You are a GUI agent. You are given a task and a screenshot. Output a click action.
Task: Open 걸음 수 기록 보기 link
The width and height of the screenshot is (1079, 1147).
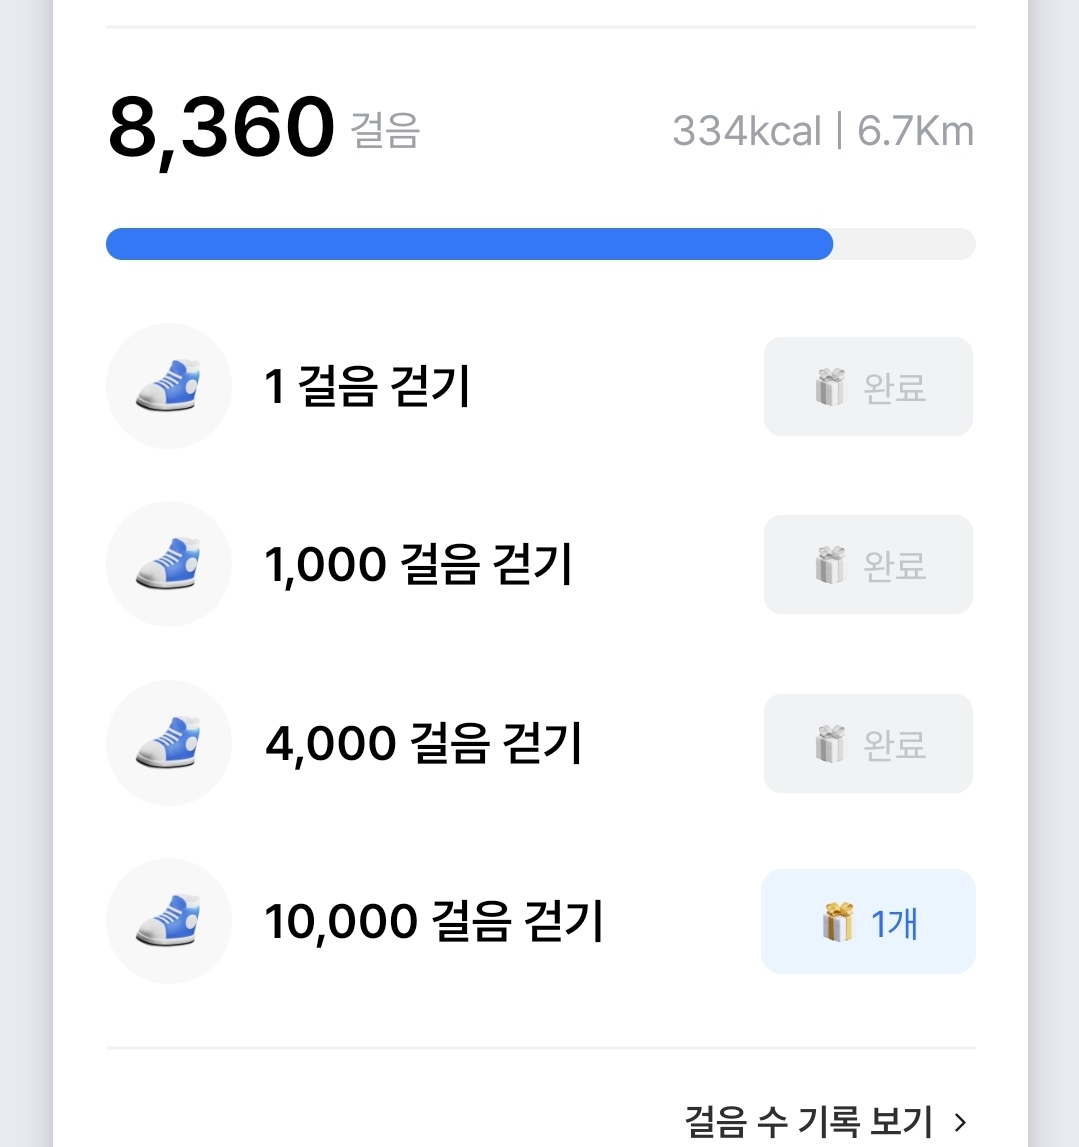coord(808,1121)
